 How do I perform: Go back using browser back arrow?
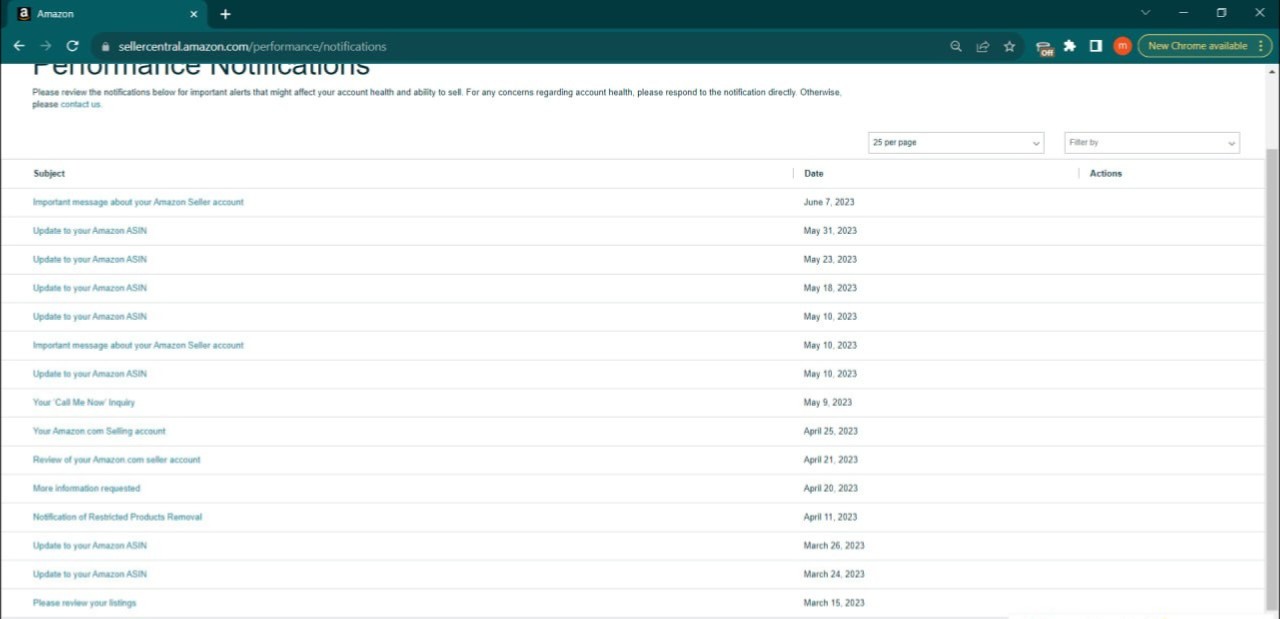pyautogui.click(x=19, y=46)
